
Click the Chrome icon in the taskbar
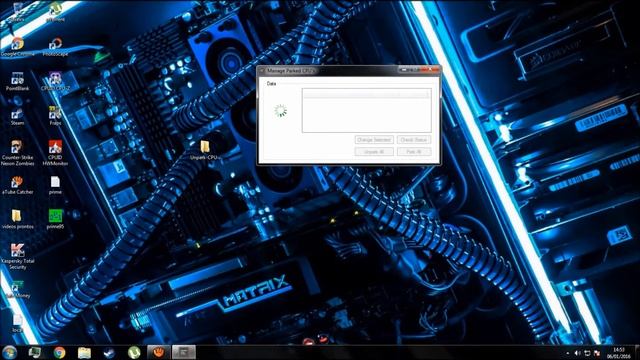(x=60, y=352)
